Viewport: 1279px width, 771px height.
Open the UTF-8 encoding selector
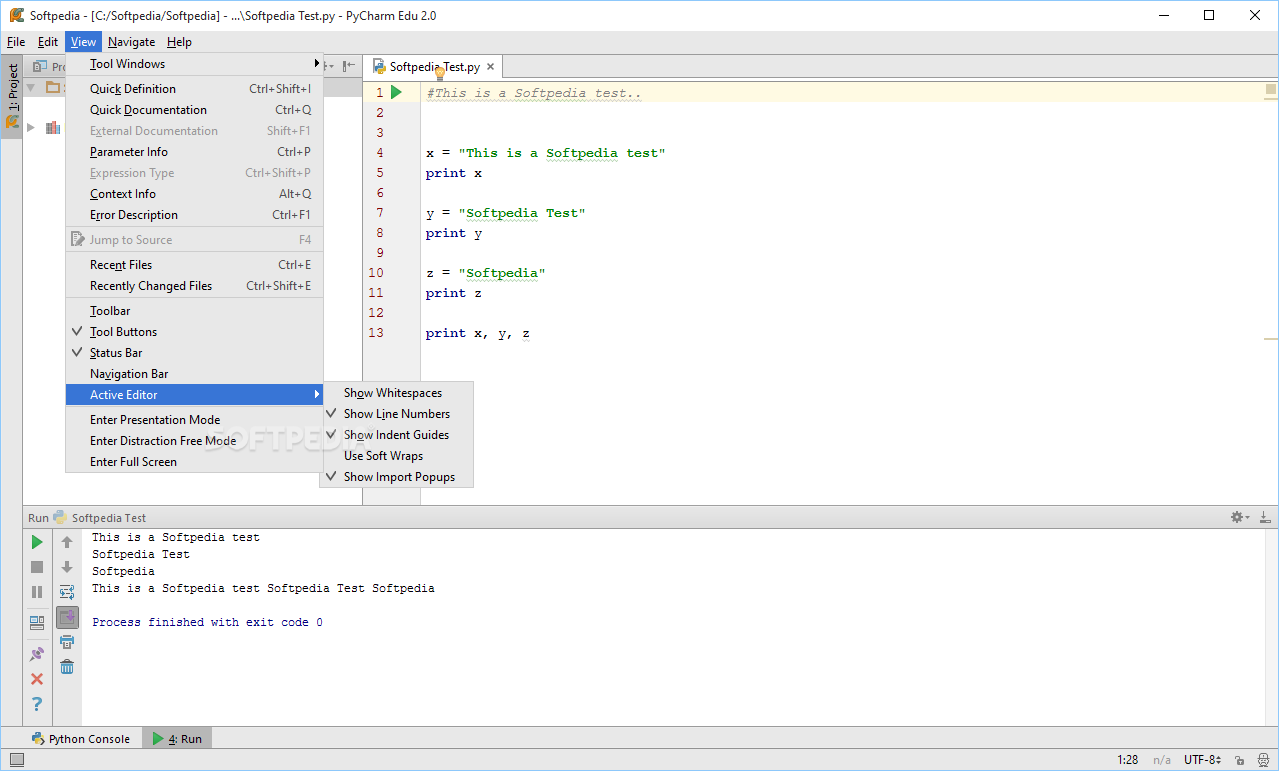pyautogui.click(x=1203, y=760)
